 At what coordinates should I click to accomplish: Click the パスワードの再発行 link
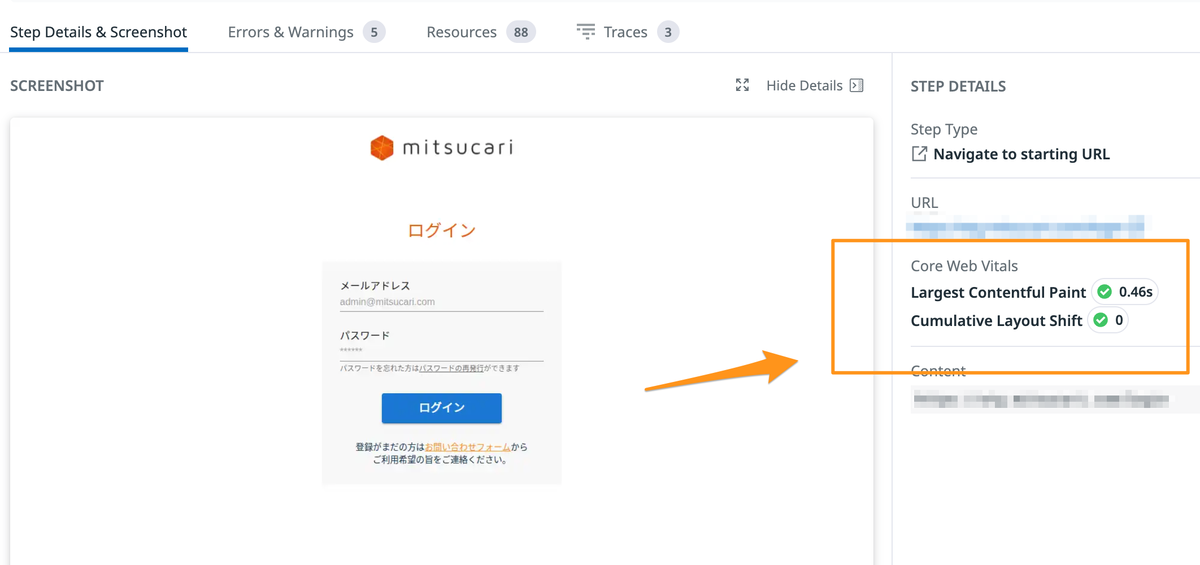point(451,369)
